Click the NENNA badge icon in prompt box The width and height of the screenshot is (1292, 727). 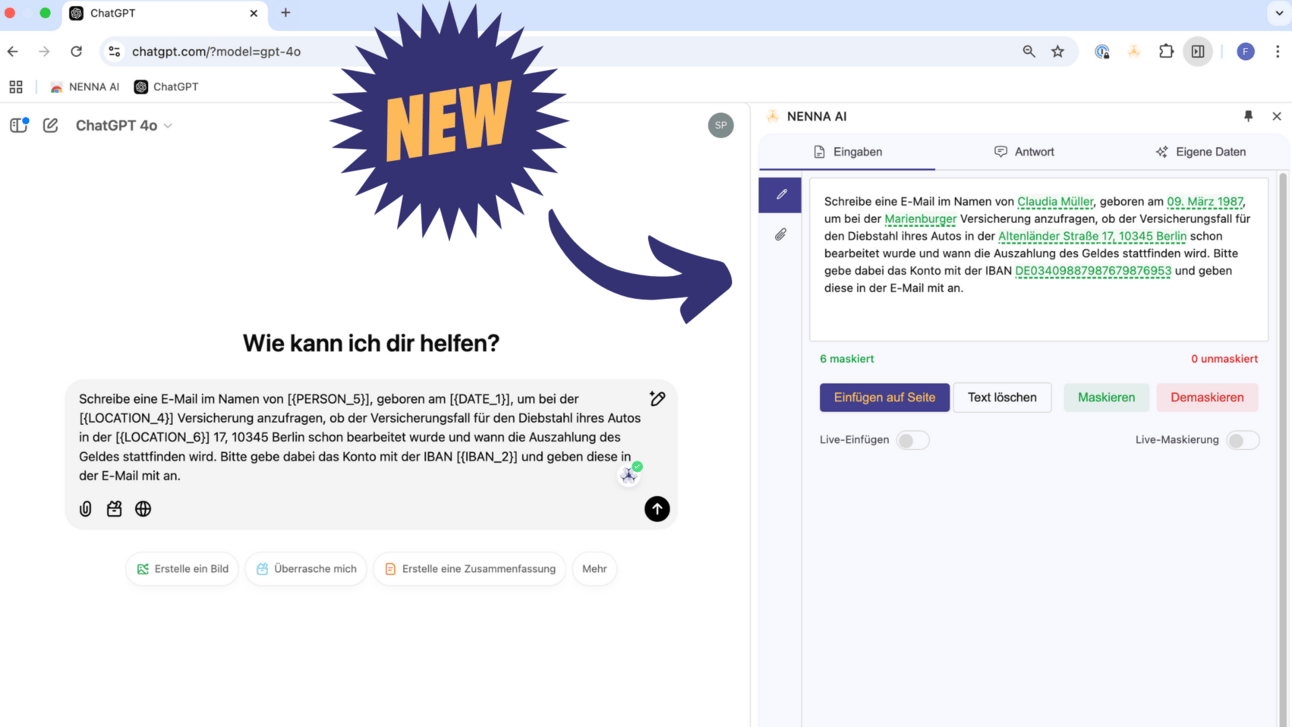click(x=629, y=474)
